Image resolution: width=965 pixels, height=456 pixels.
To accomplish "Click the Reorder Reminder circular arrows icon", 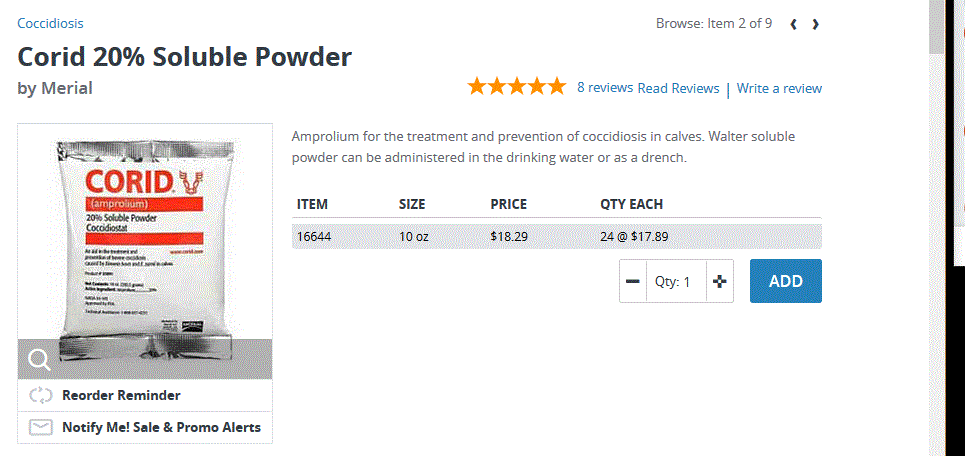I will (x=40, y=395).
